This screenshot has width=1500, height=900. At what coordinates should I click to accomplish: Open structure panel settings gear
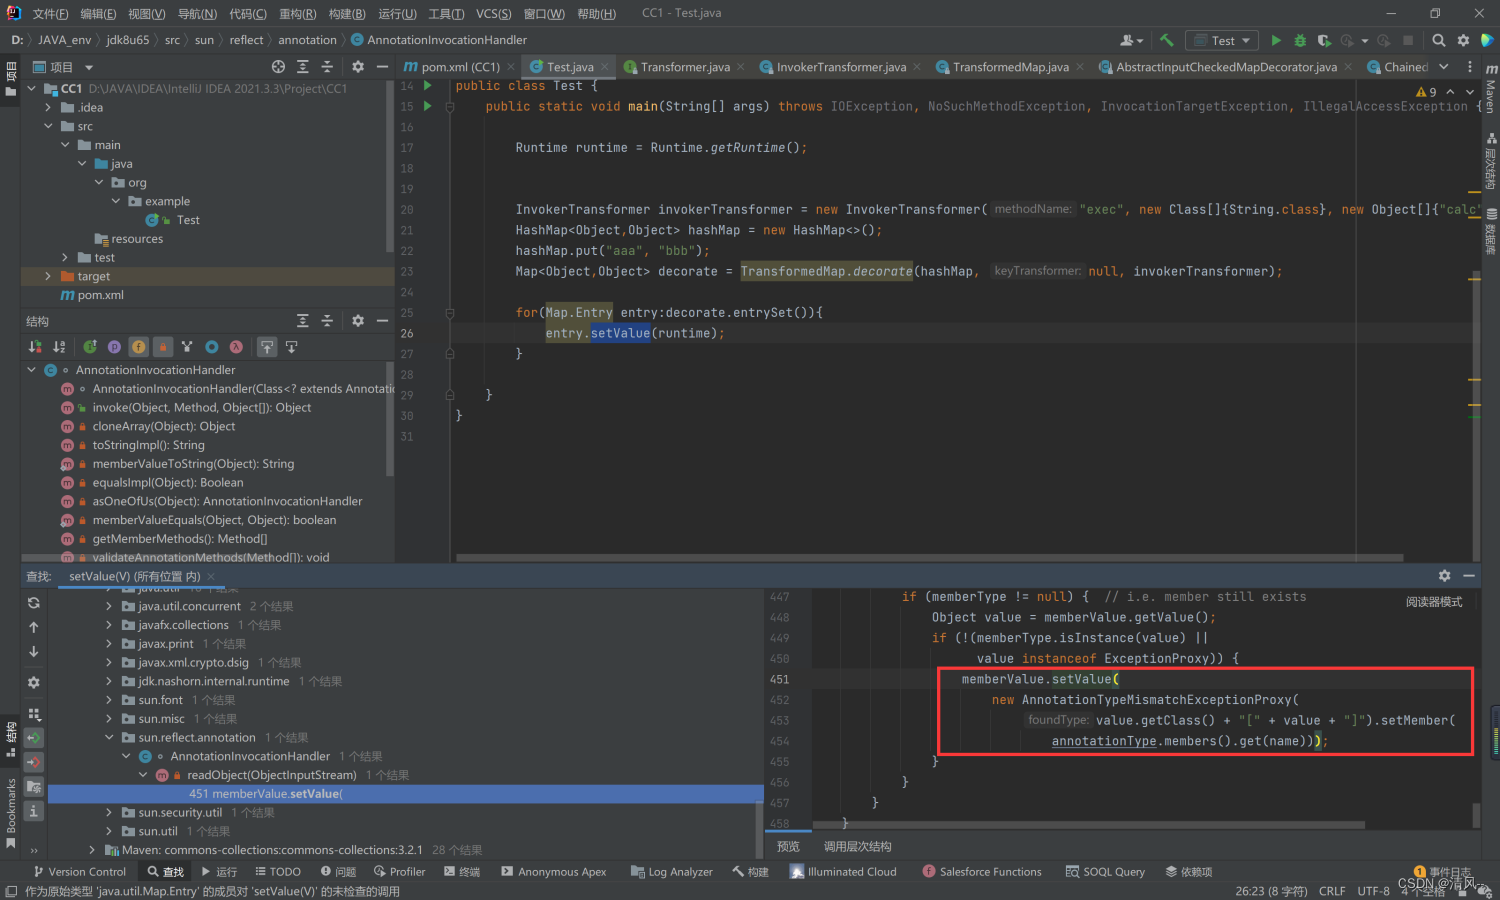[358, 321]
